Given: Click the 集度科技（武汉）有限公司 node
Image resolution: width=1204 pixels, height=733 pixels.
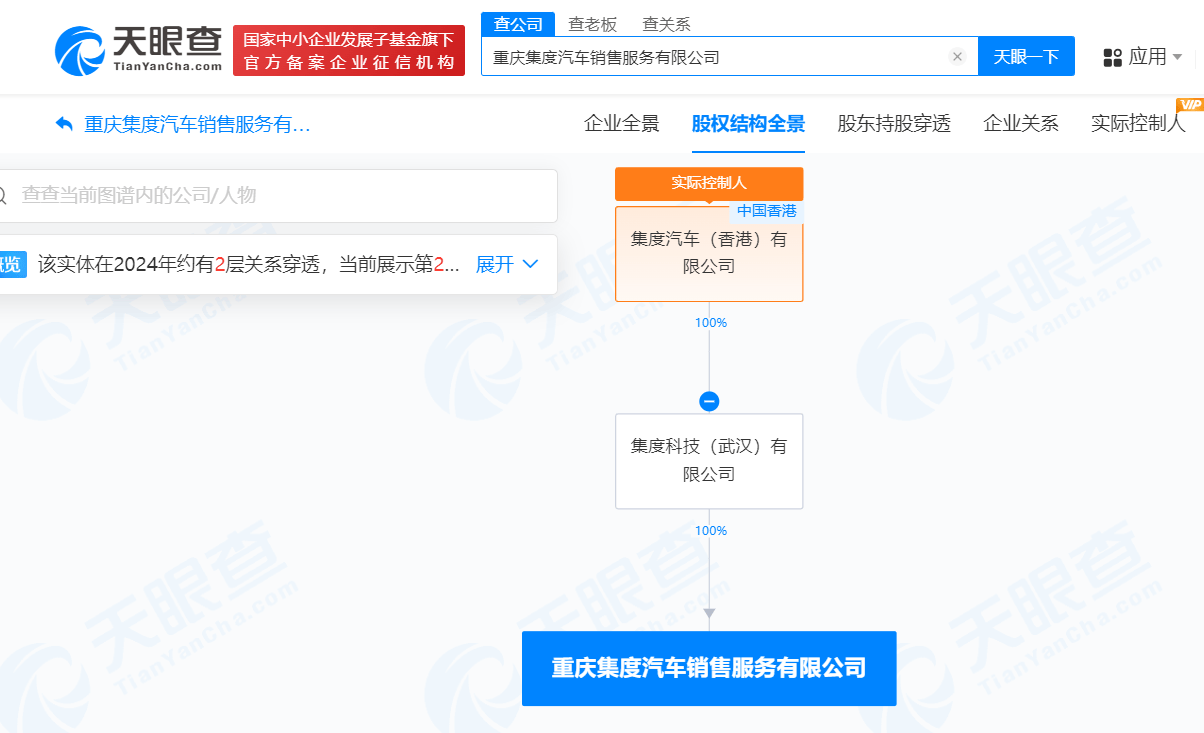Looking at the screenshot, I should pyautogui.click(x=709, y=460).
